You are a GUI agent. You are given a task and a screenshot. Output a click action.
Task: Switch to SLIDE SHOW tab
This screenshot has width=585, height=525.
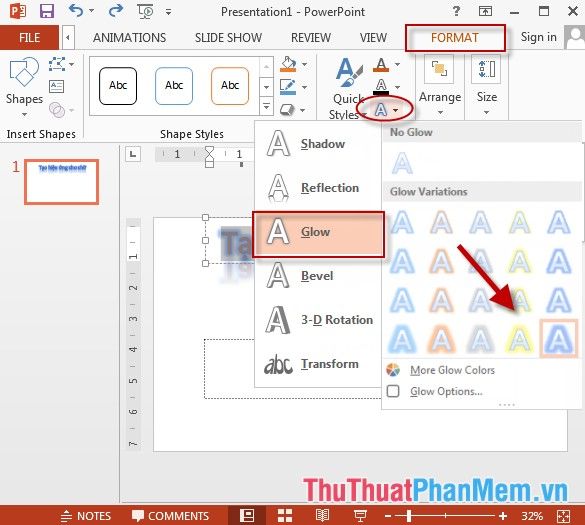point(228,37)
